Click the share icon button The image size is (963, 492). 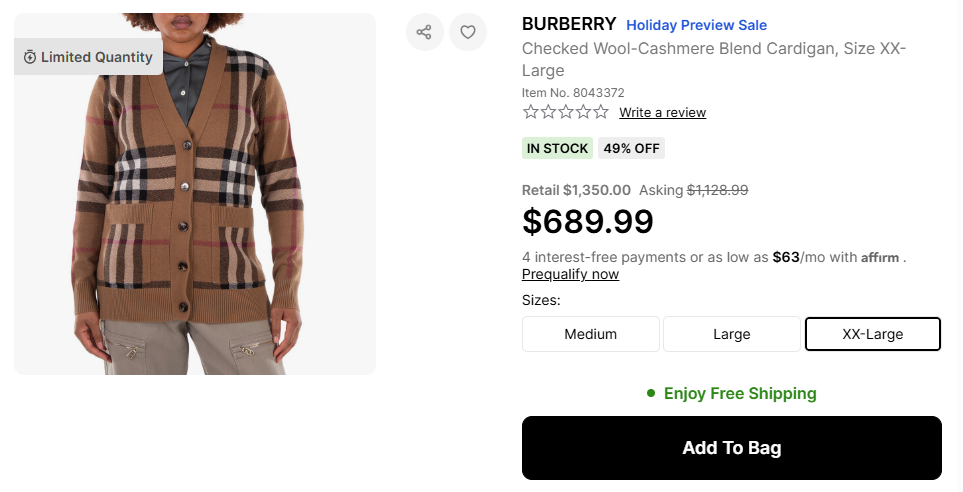pos(424,32)
